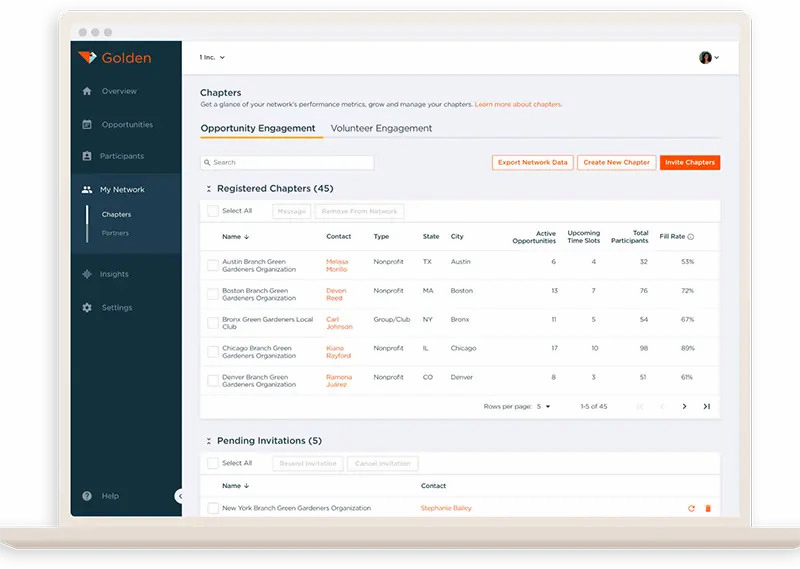Toggle Select All for Registered Chapters
Image resolution: width=800 pixels, height=569 pixels.
(x=213, y=211)
